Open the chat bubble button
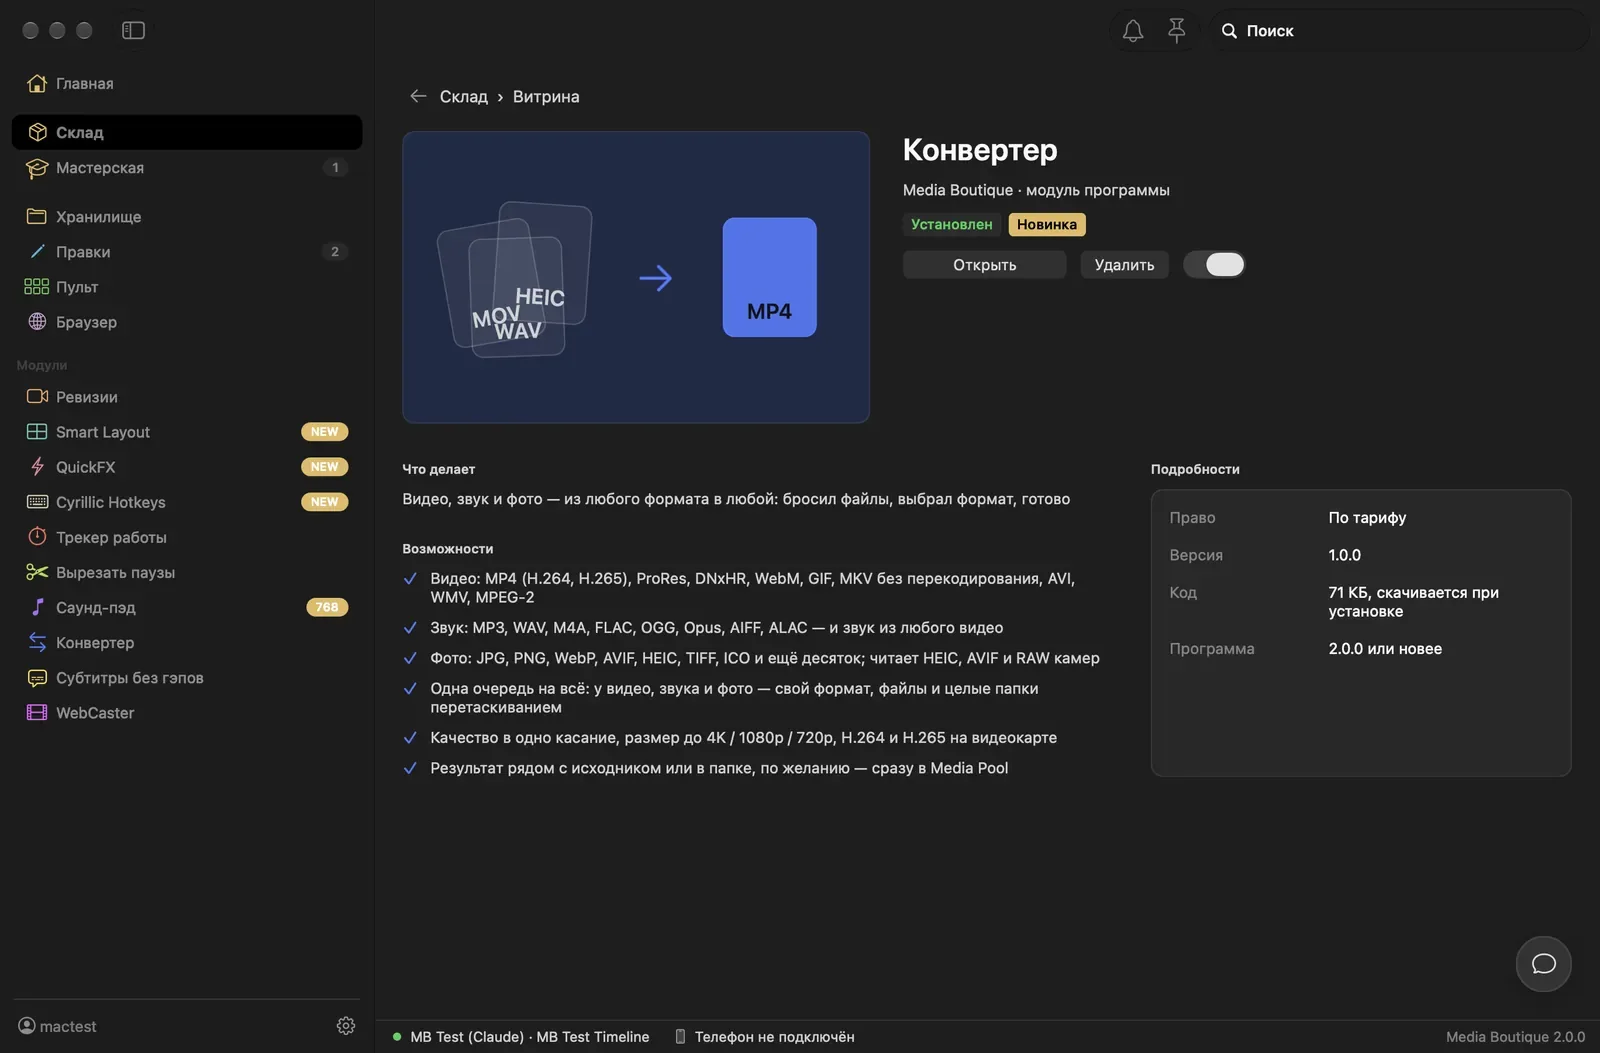 pos(1543,963)
